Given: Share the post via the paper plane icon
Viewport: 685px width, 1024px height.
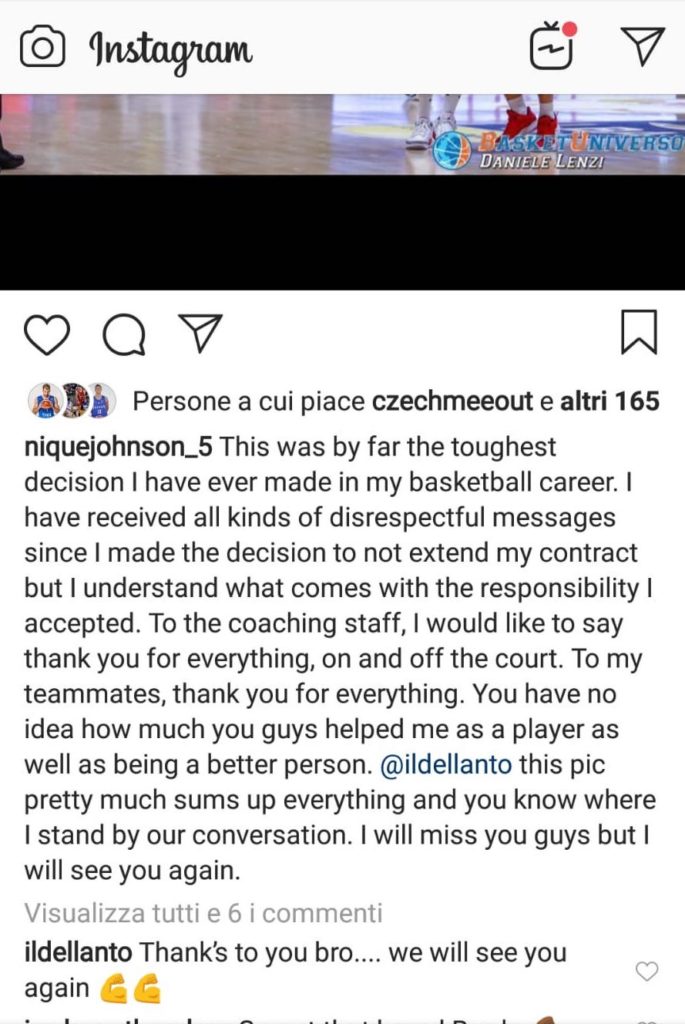Looking at the screenshot, I should pyautogui.click(x=199, y=333).
